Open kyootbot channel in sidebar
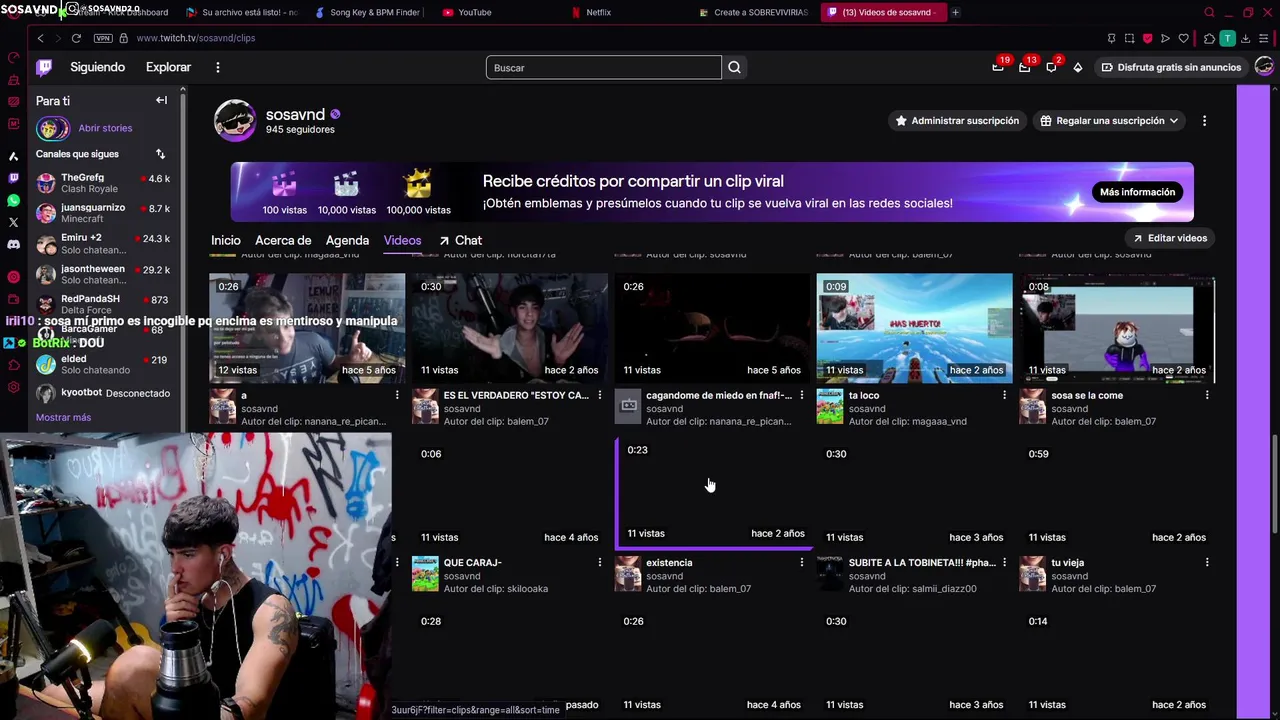This screenshot has width=1280, height=720. coord(104,393)
